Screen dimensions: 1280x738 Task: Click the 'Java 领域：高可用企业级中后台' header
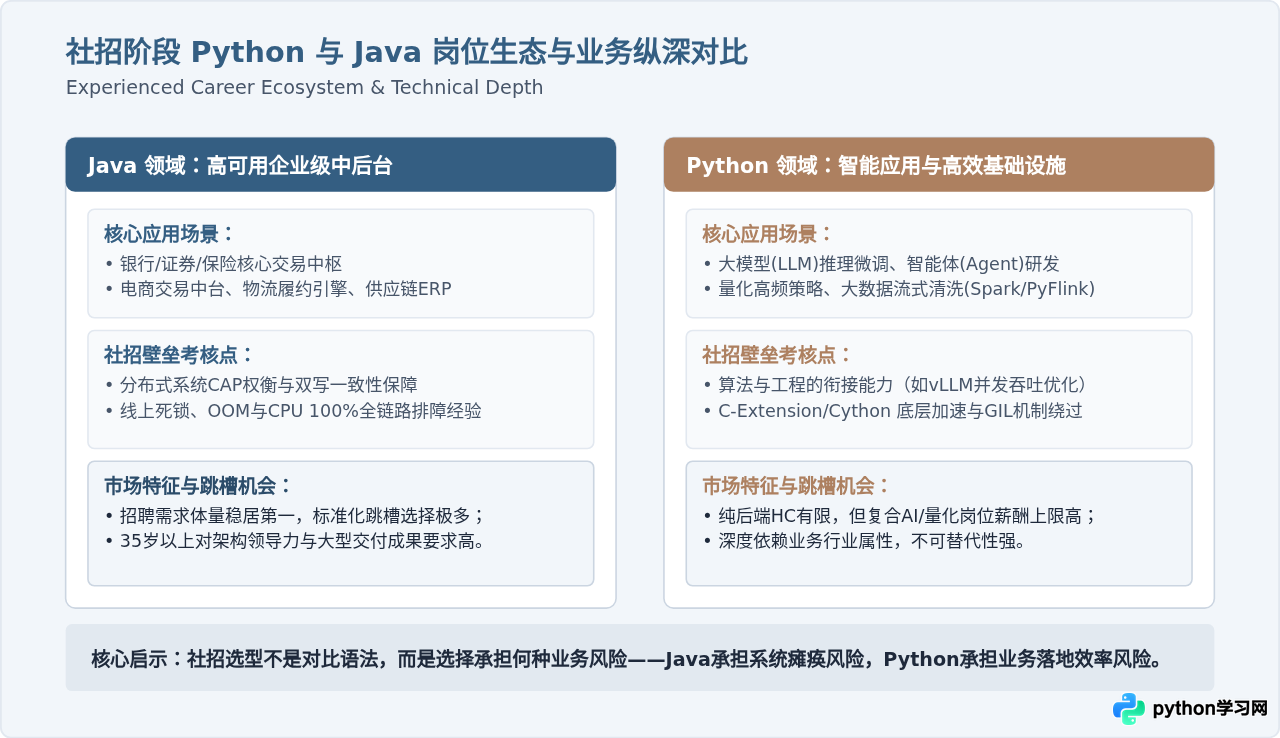tap(341, 165)
